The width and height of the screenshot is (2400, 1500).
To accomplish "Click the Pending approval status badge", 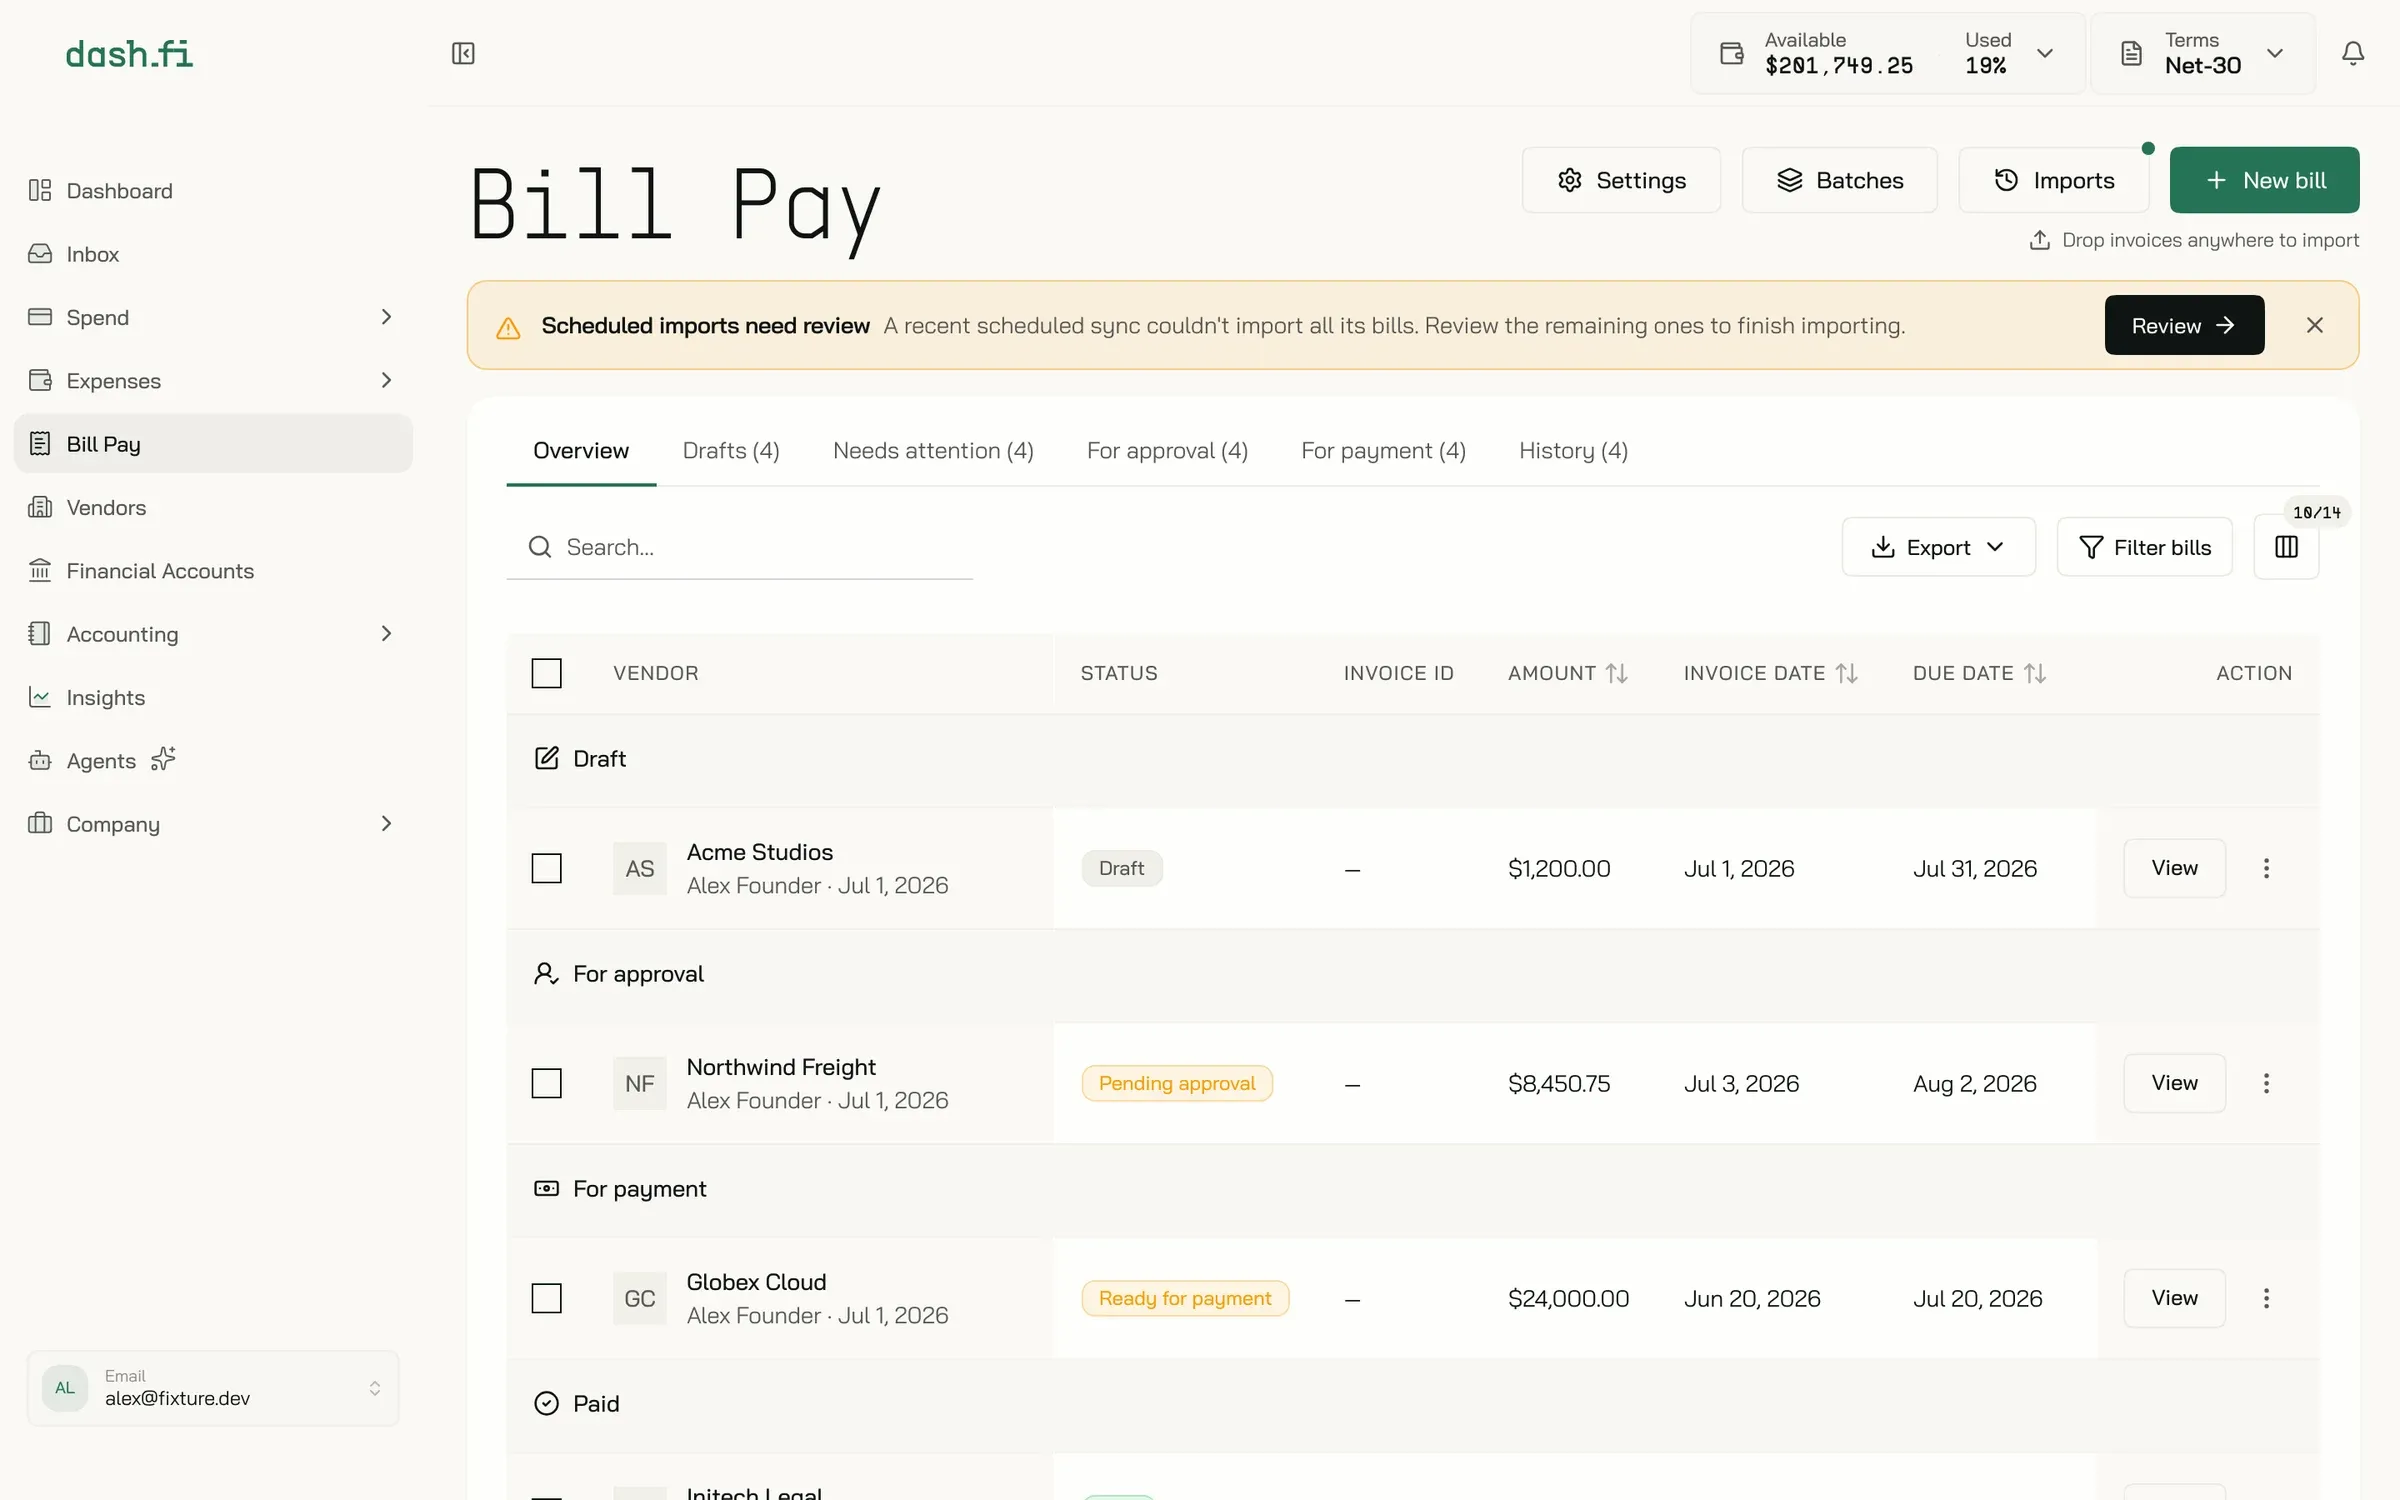I will point(1177,1083).
